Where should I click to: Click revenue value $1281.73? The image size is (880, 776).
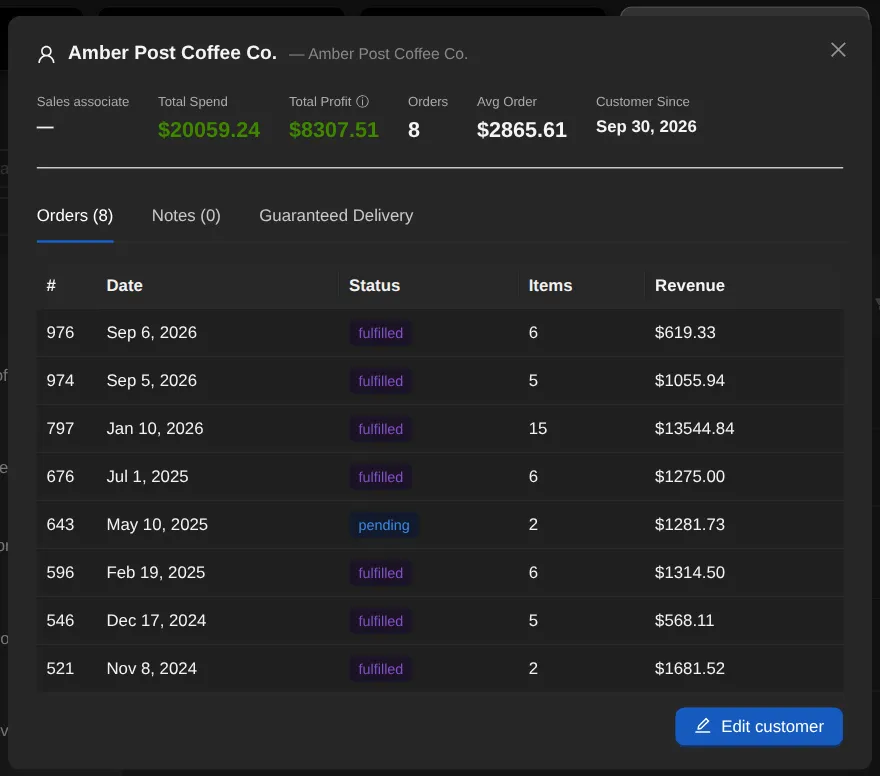point(690,525)
